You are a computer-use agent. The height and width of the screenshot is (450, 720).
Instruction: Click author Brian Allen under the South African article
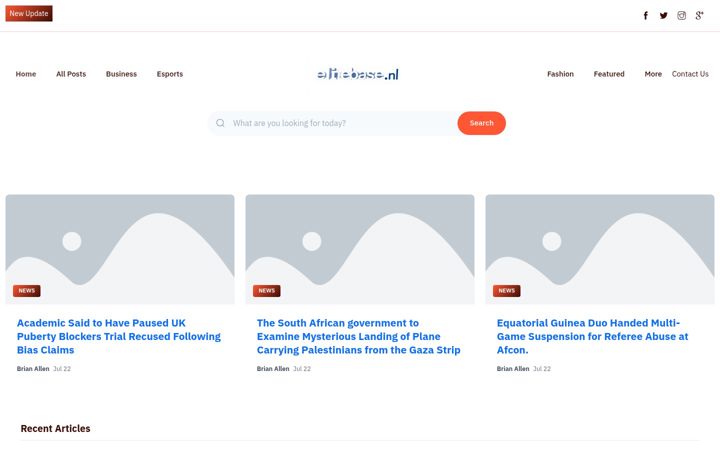tap(273, 369)
